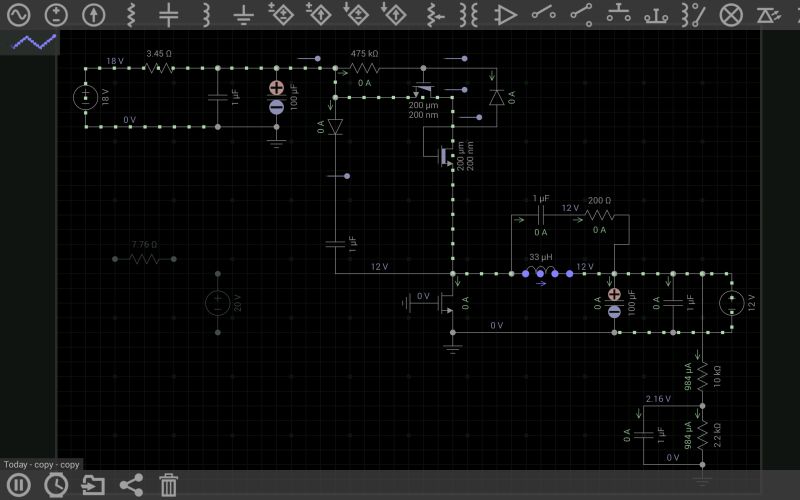This screenshot has width=800, height=500.
Task: Select the 475 kΩ resistor
Action: tap(364, 68)
